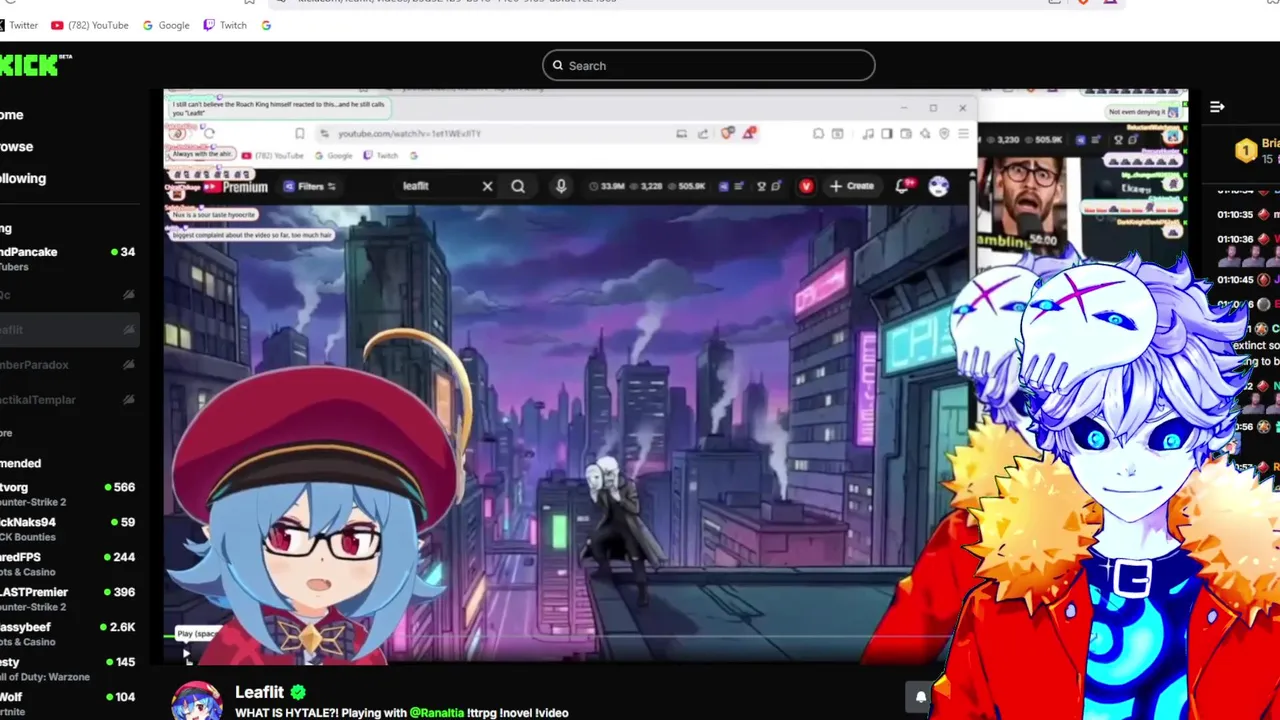
Task: Open the @Ranaltia mention in stream title
Action: [x=437, y=713]
